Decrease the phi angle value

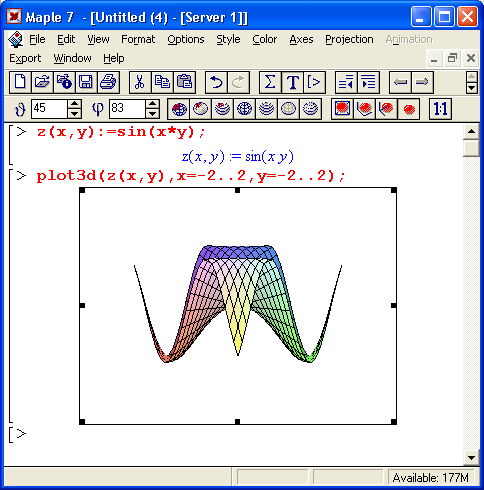pyautogui.click(x=152, y=113)
